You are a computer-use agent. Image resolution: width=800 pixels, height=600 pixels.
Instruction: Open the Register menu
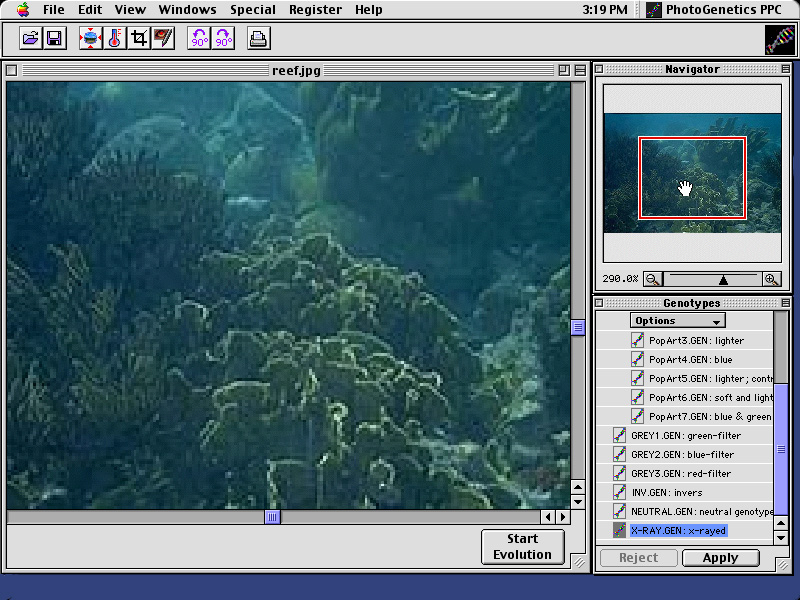(315, 9)
